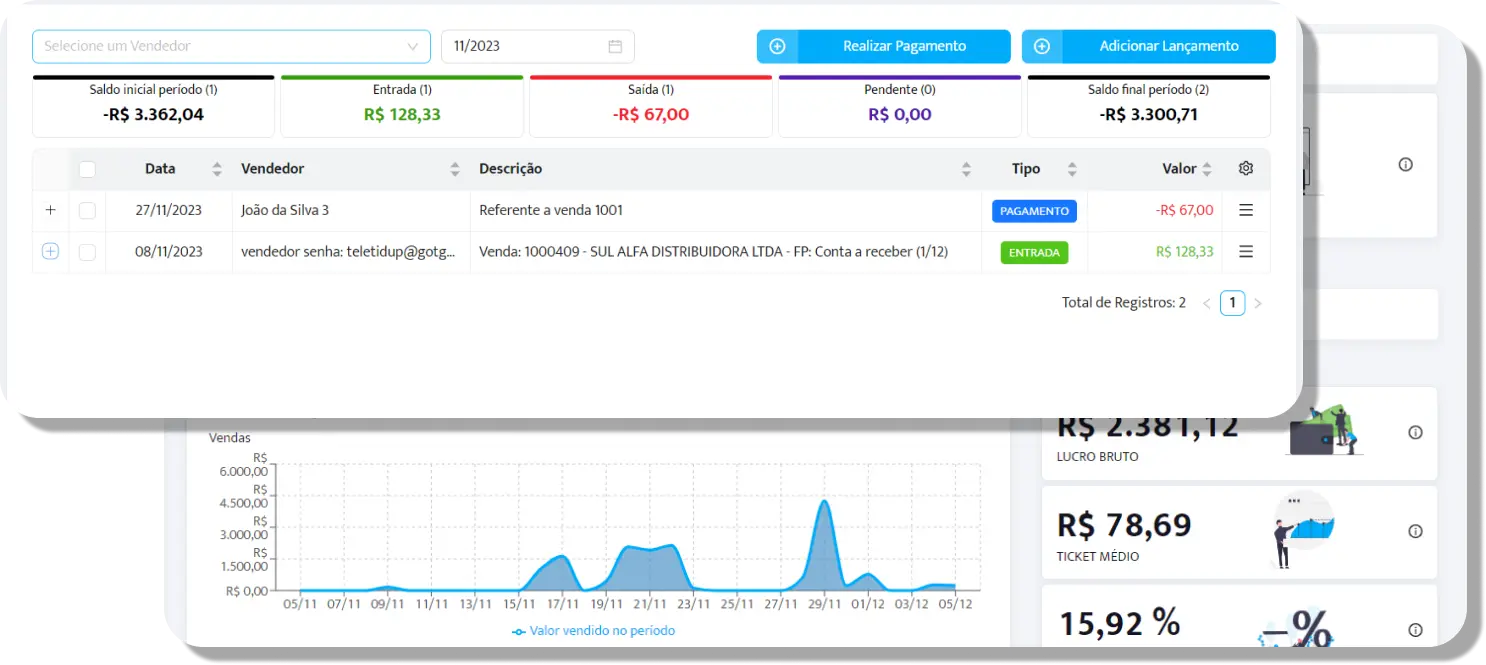Click info icon next to 15,92 % card
Screen dimensions: 1486x665
pos(1415,630)
